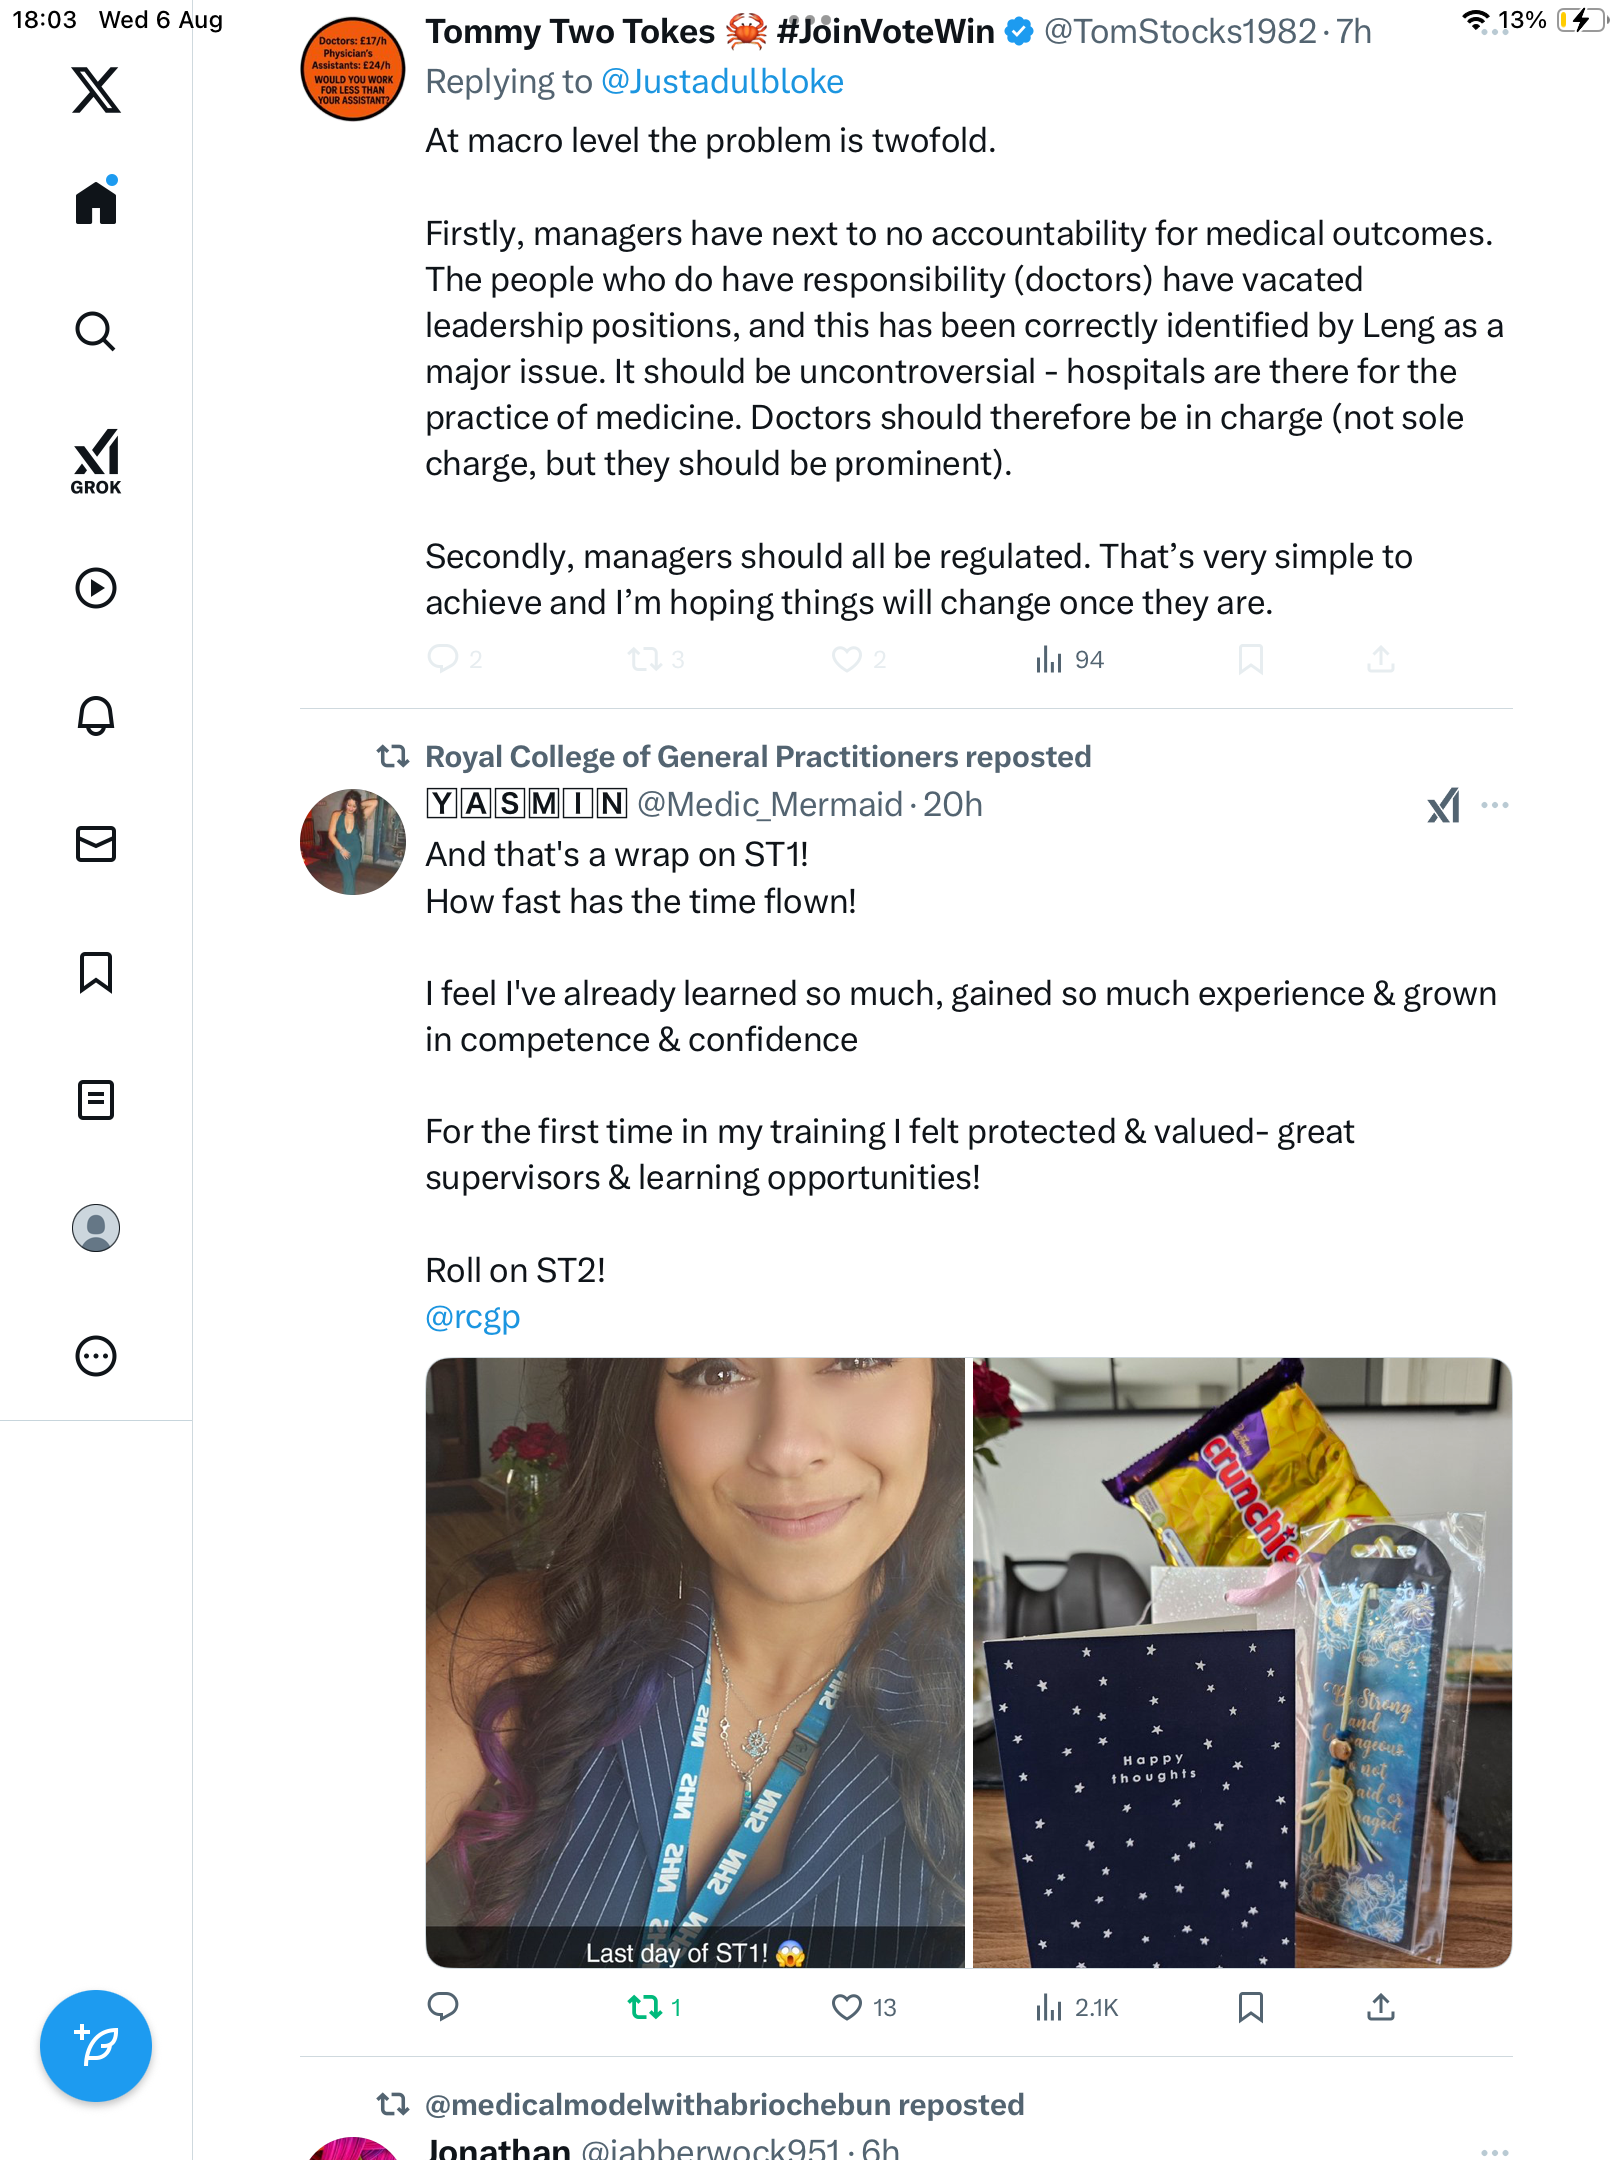Open the Notifications bell
1620x2160 pixels.
(96, 716)
